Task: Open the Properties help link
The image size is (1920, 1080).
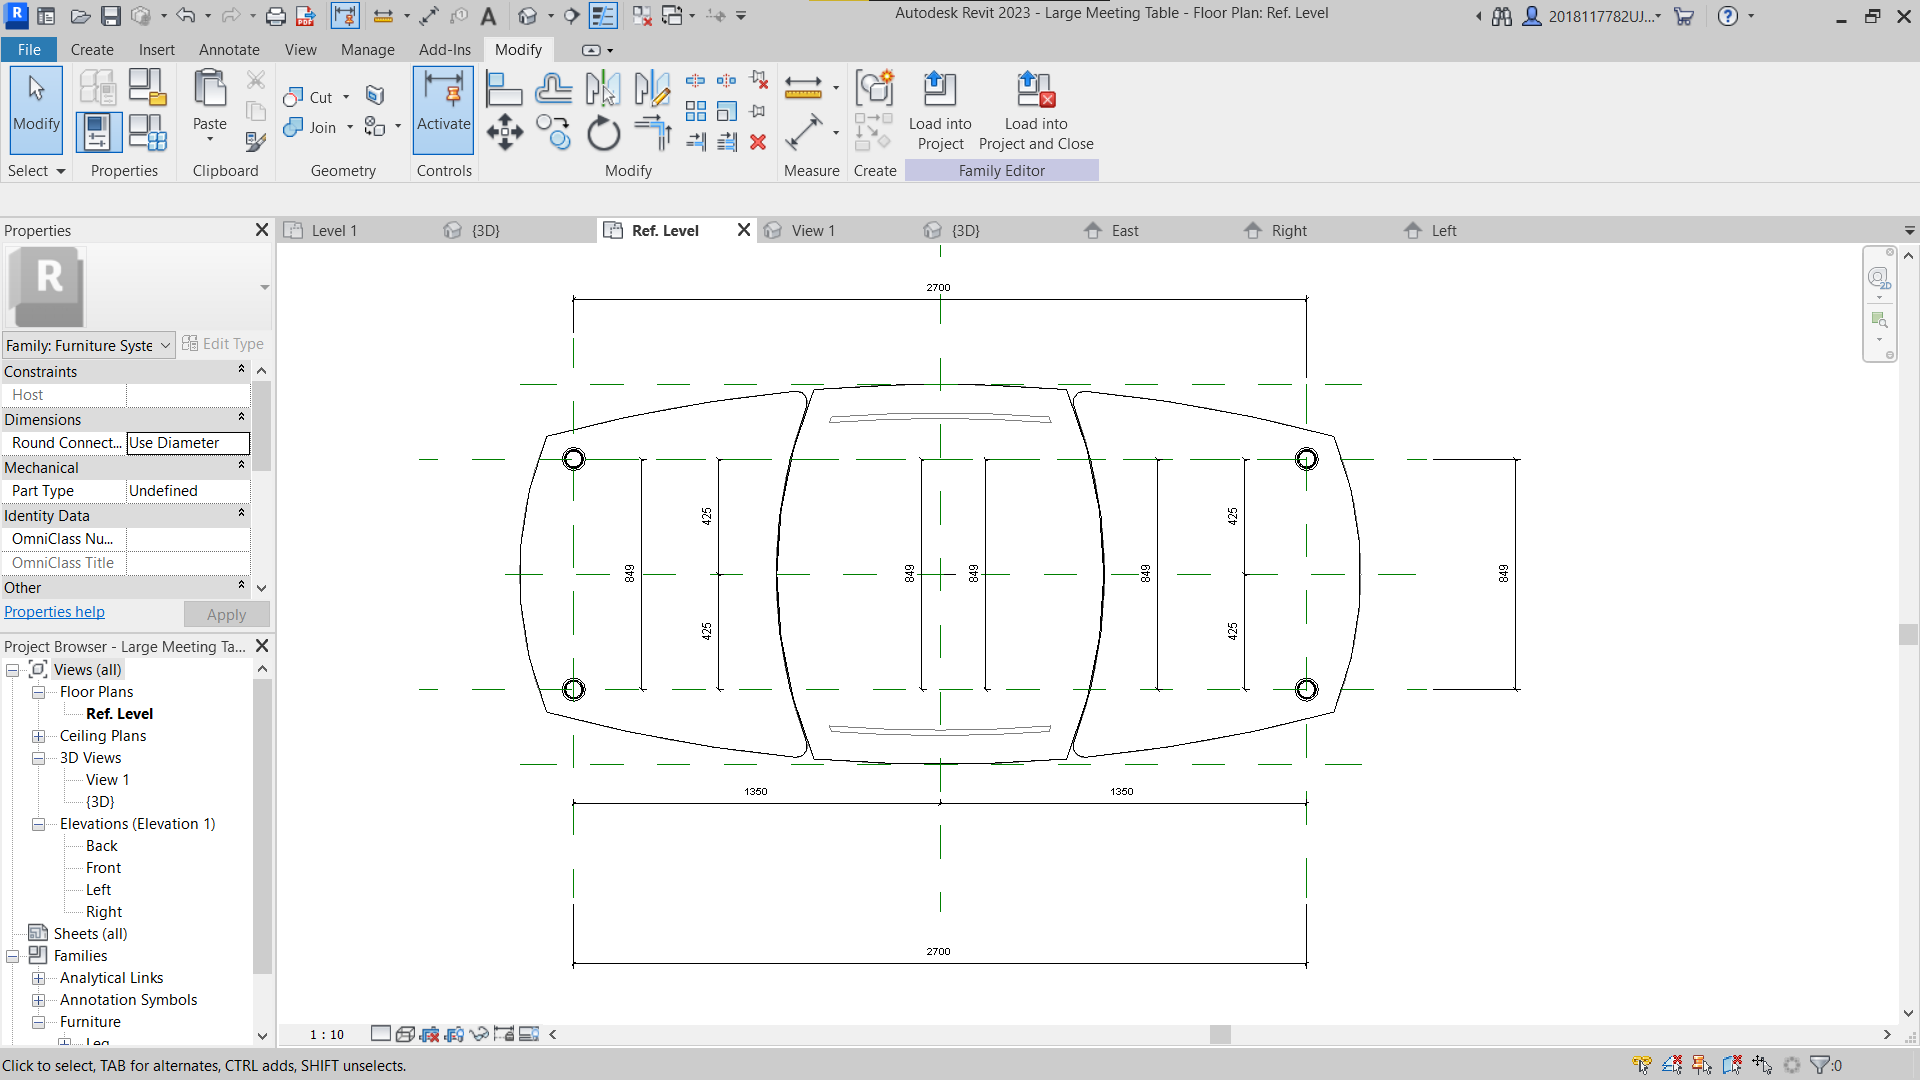Action: pos(55,611)
